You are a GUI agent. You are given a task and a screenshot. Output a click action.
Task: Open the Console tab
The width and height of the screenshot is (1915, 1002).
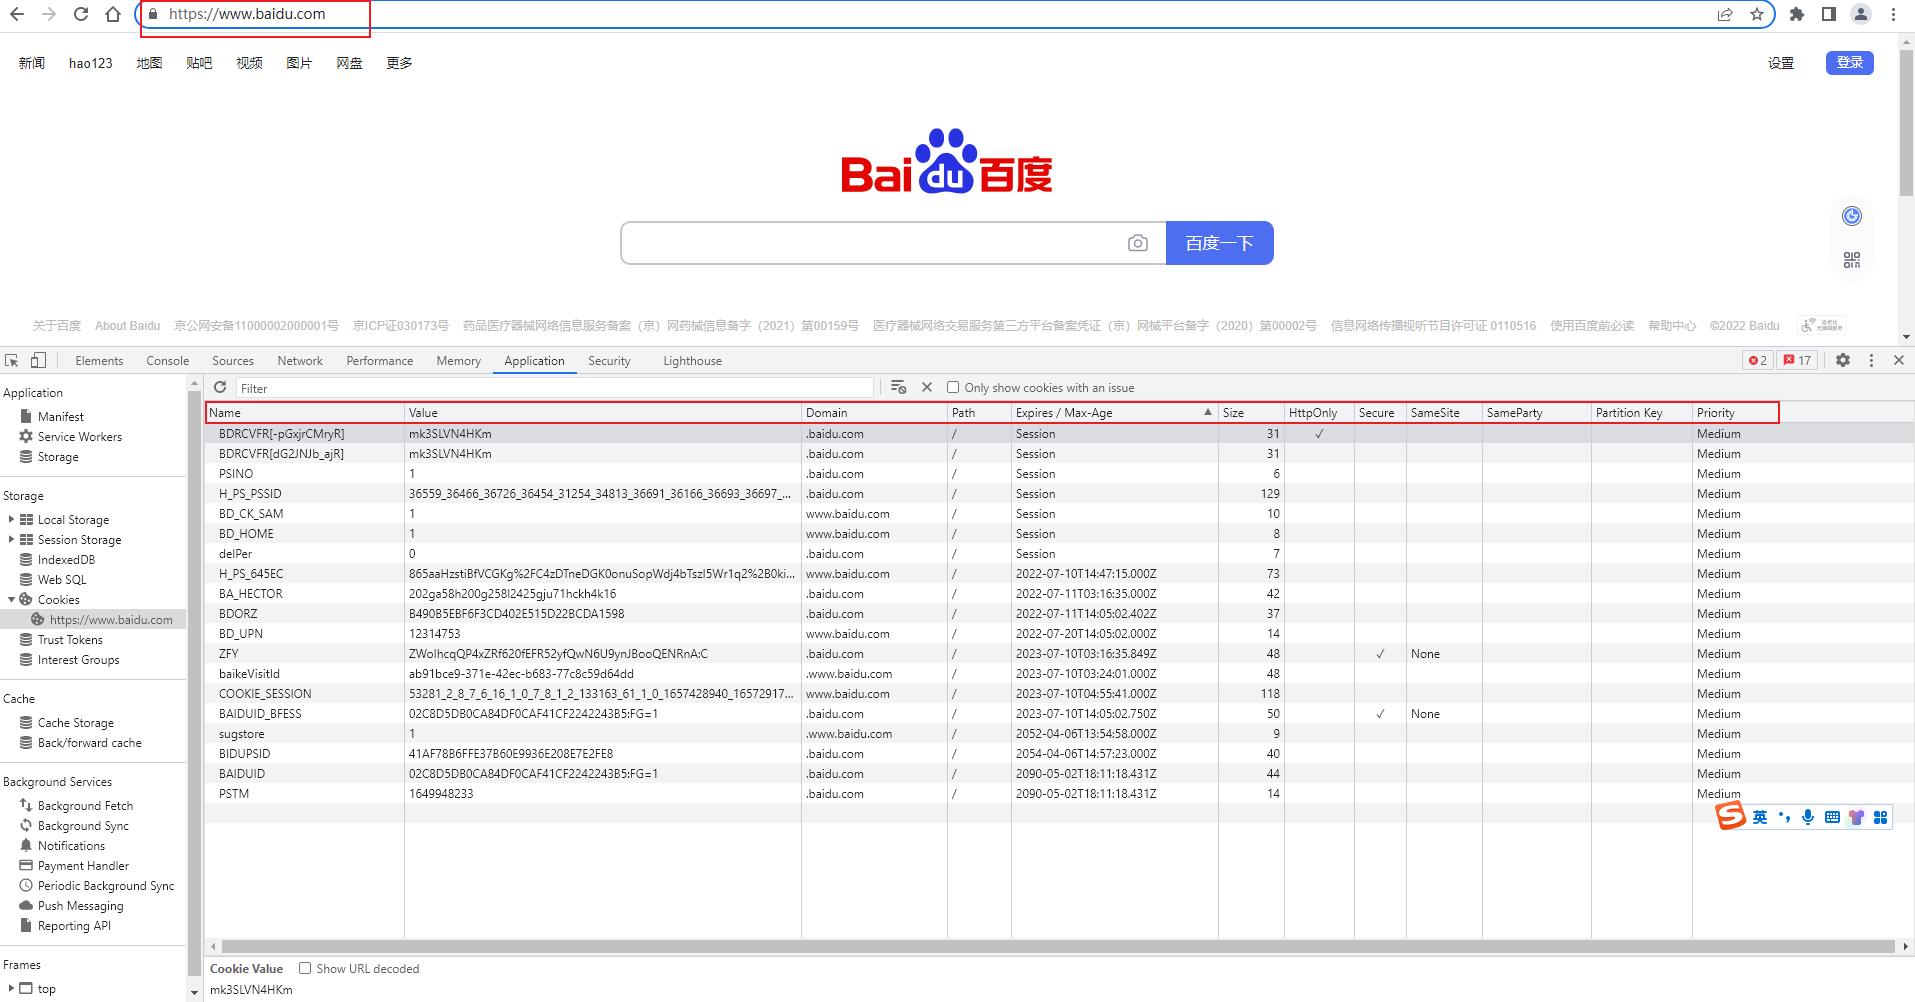pyautogui.click(x=167, y=361)
